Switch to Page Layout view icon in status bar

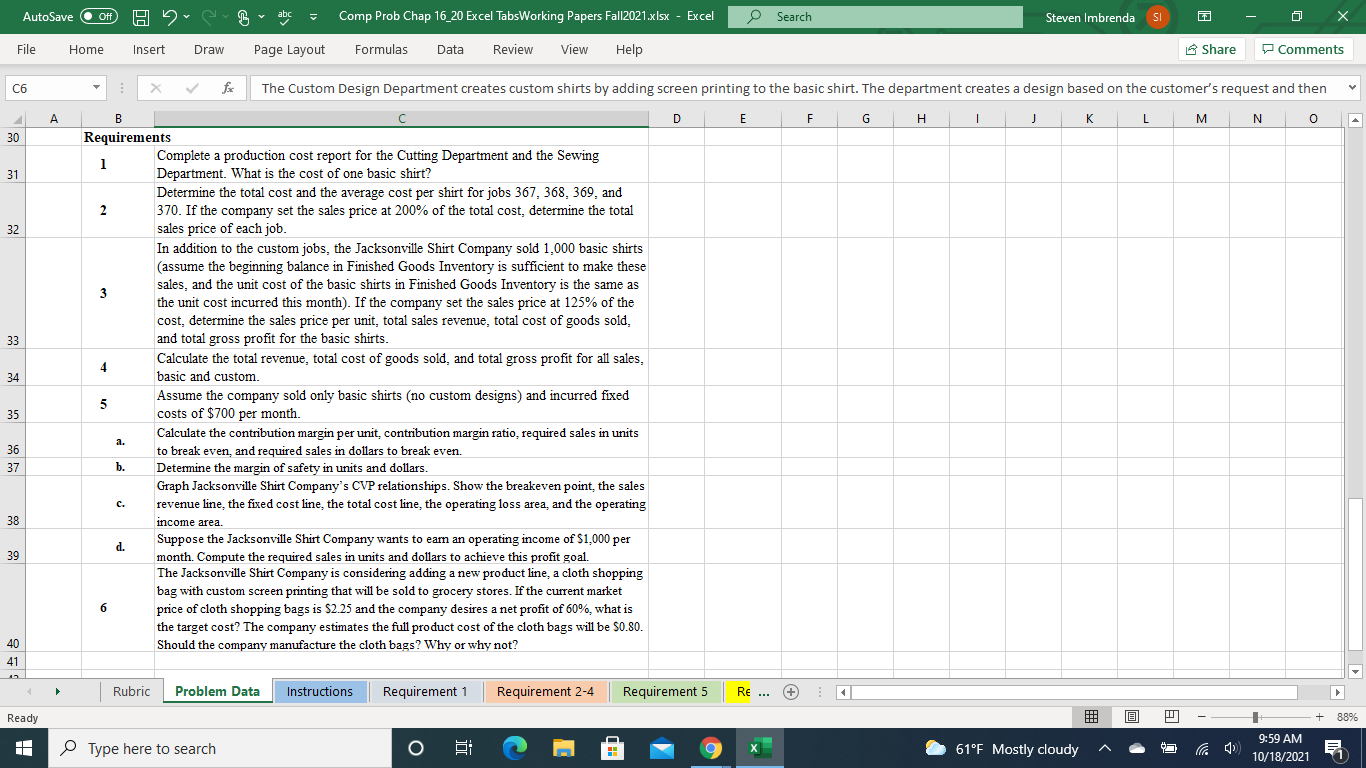coord(1132,717)
